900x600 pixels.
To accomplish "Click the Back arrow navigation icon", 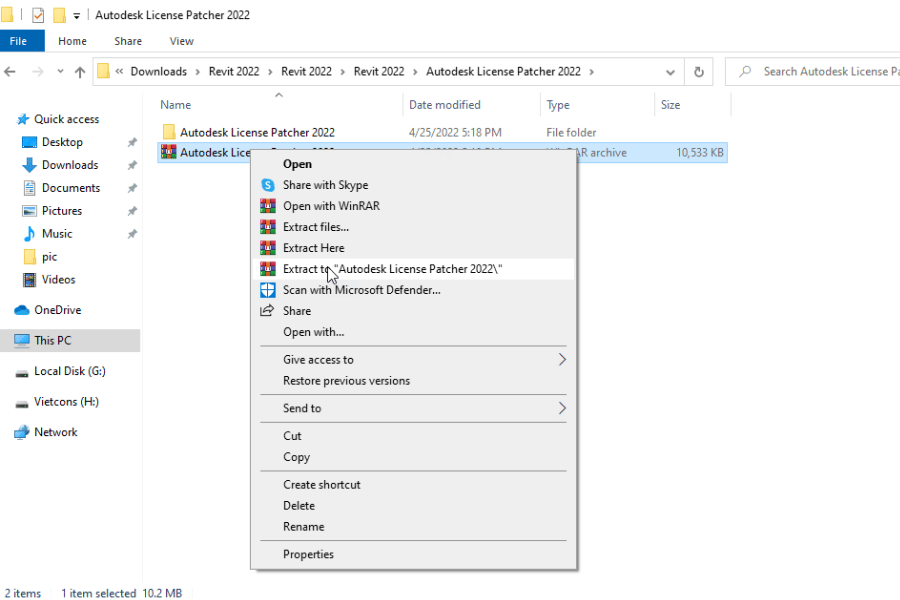I will [x=11, y=72].
